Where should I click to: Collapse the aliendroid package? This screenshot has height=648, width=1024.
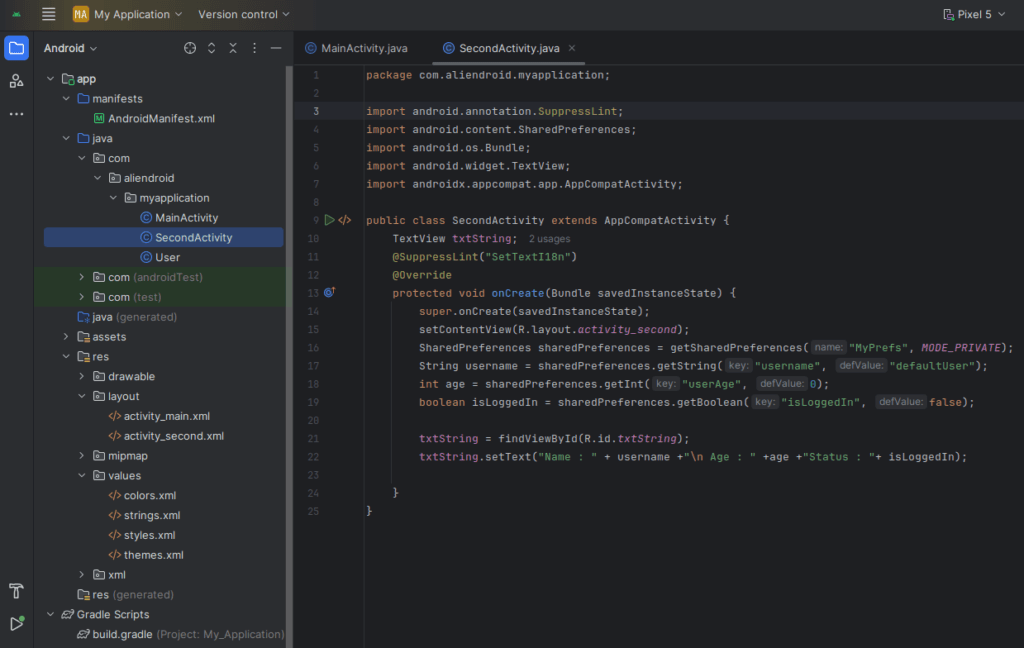click(x=97, y=178)
